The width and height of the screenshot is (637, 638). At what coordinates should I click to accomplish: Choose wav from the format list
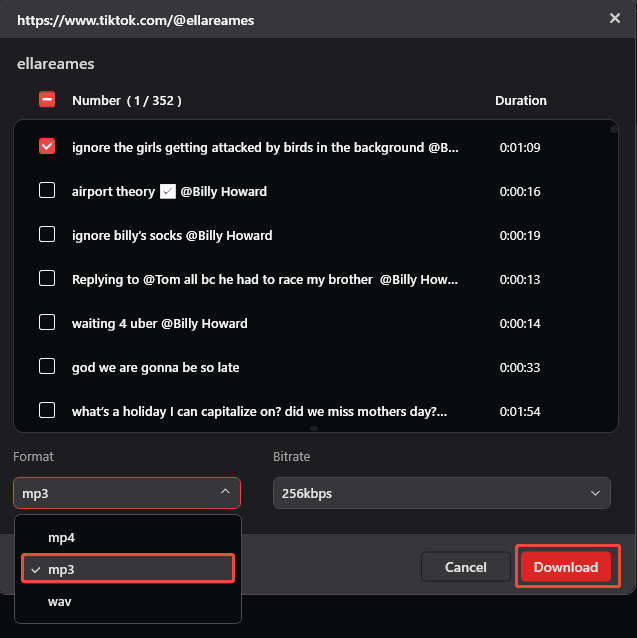pos(128,601)
